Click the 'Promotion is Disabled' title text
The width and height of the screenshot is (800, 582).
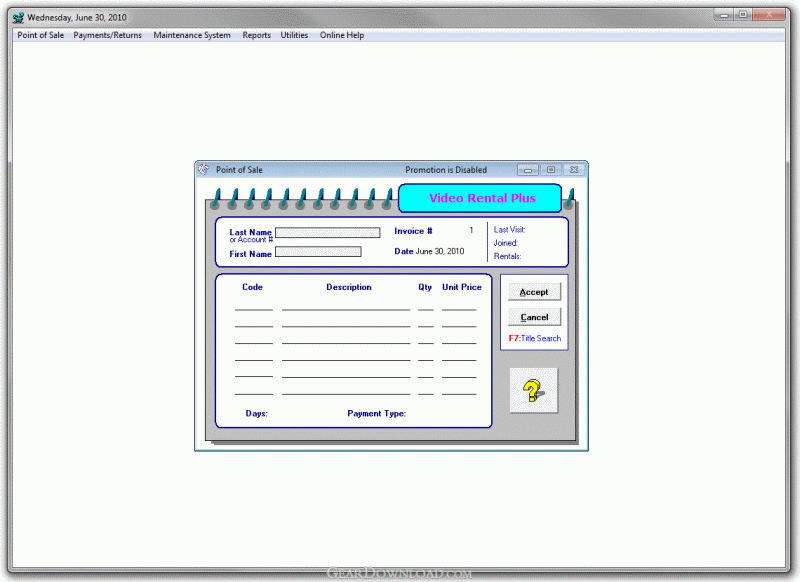(x=446, y=170)
